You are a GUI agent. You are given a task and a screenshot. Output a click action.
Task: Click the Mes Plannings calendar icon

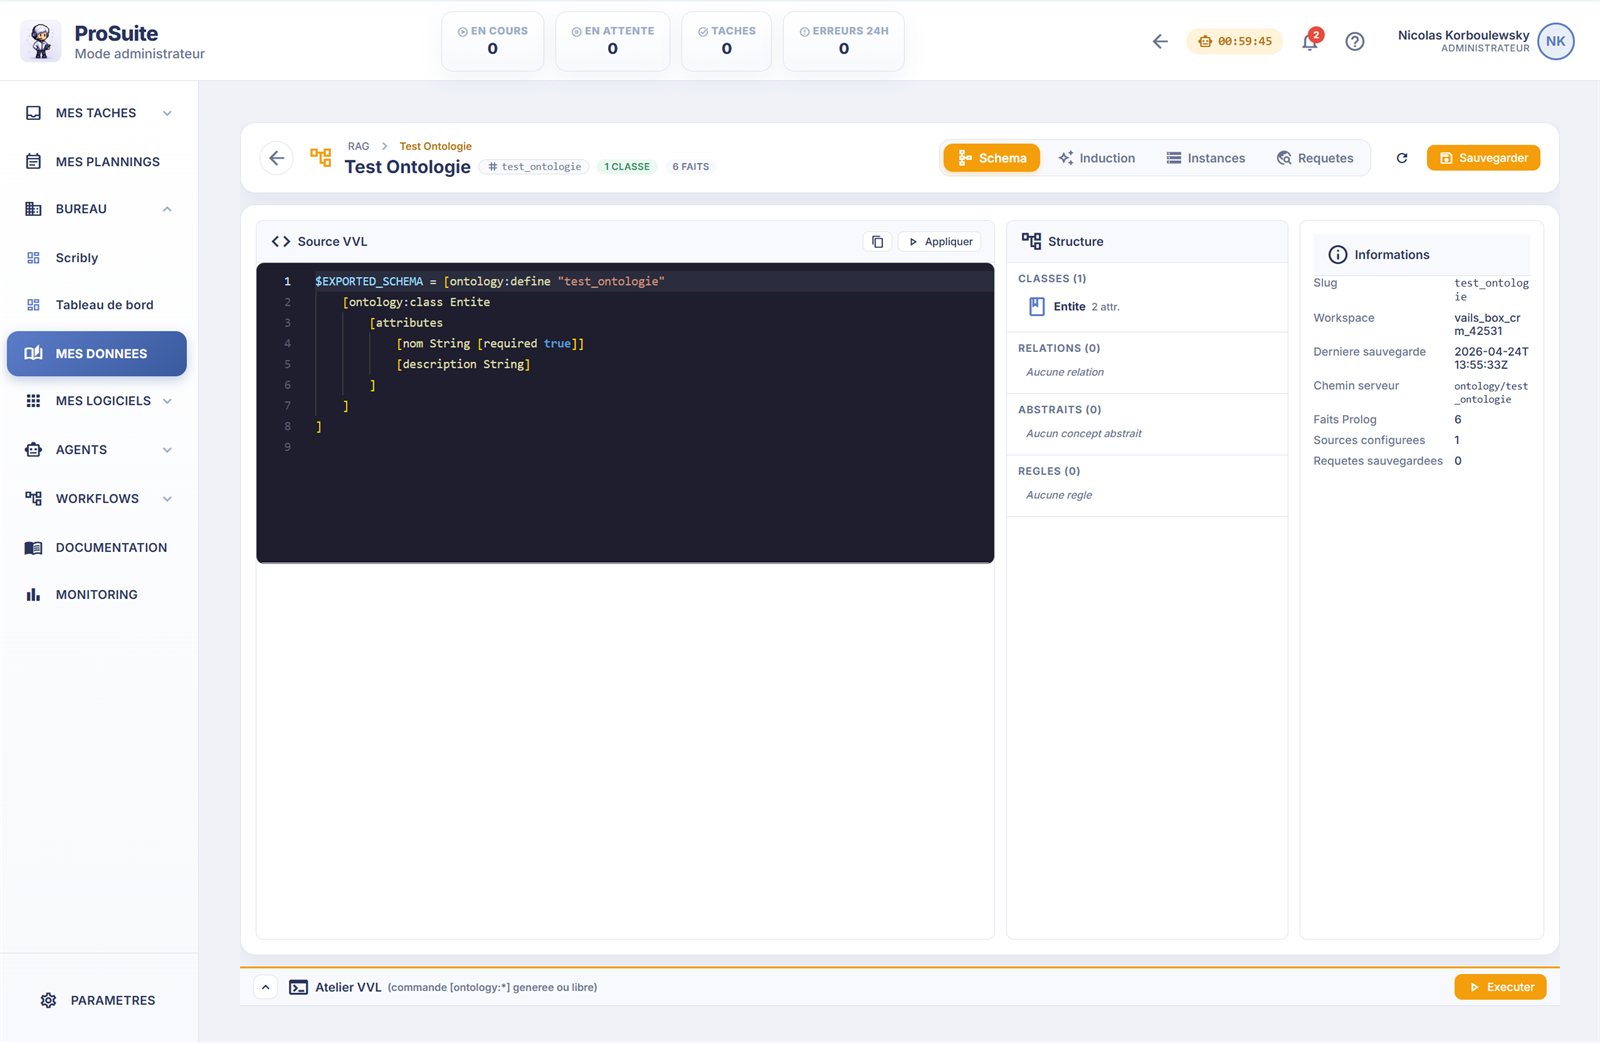coord(33,161)
